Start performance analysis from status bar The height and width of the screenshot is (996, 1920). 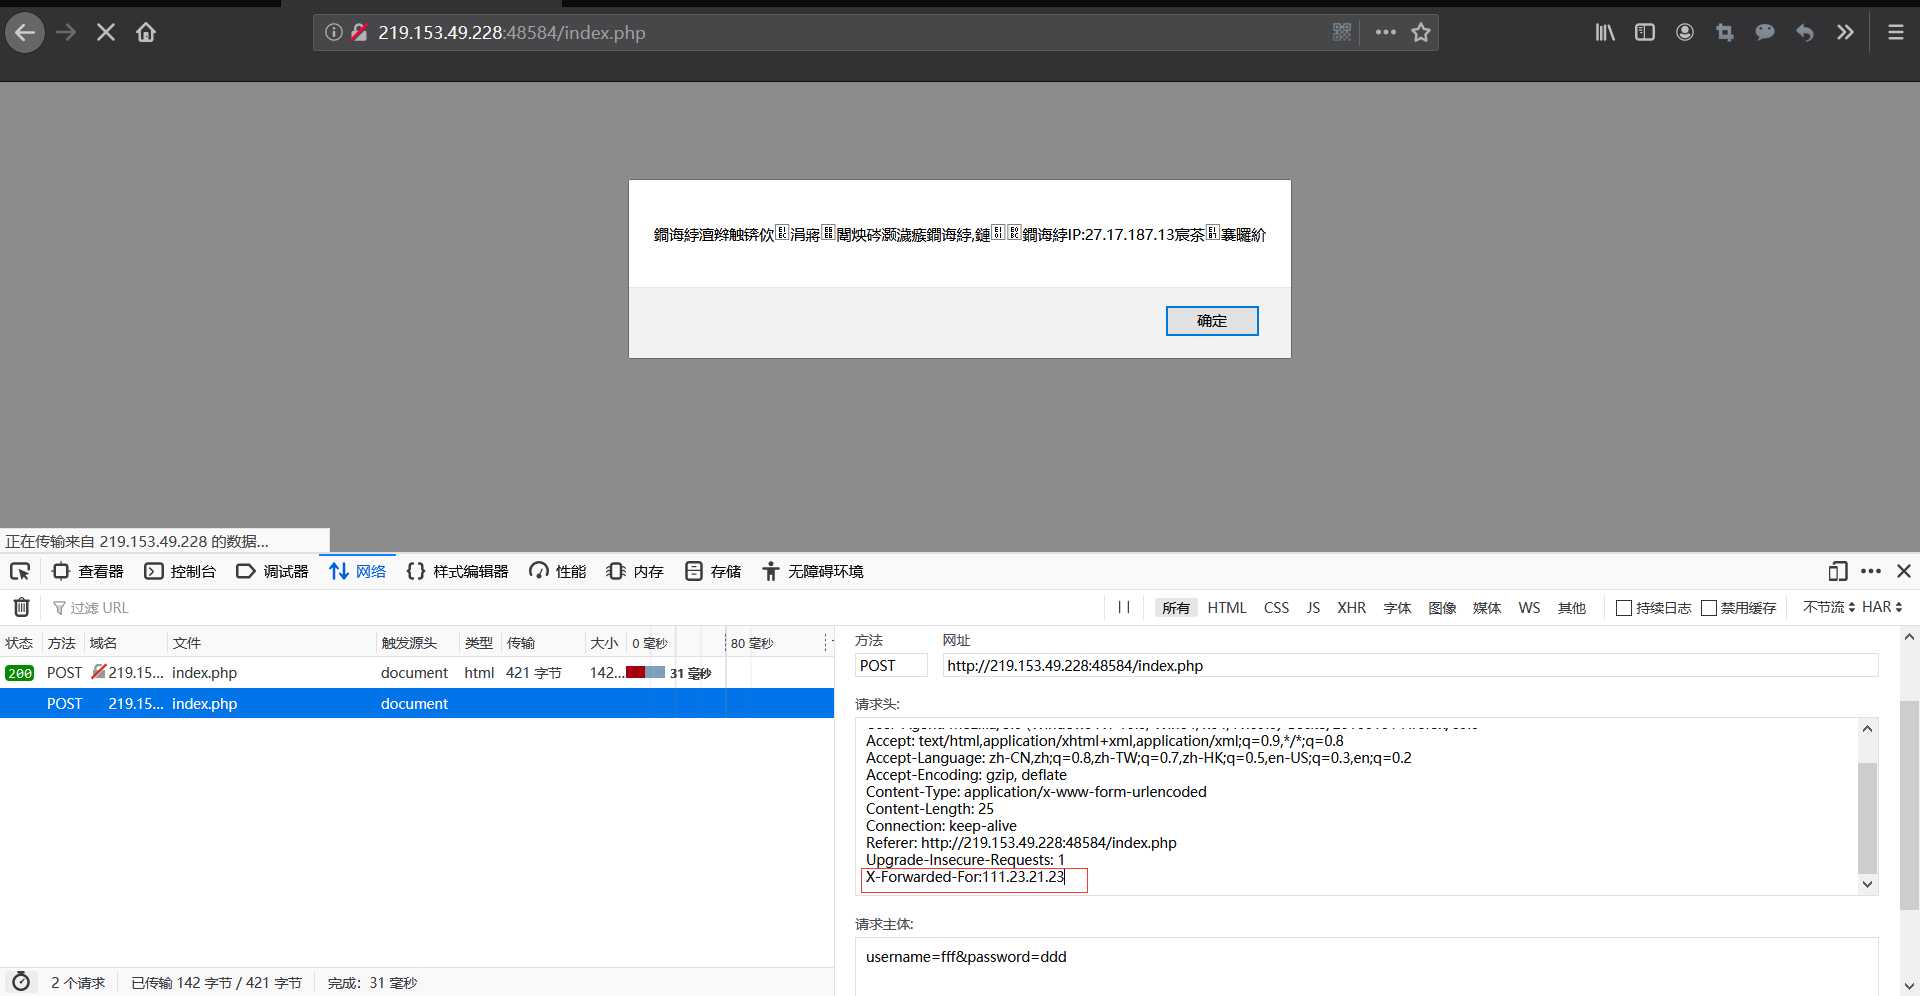click(21, 982)
